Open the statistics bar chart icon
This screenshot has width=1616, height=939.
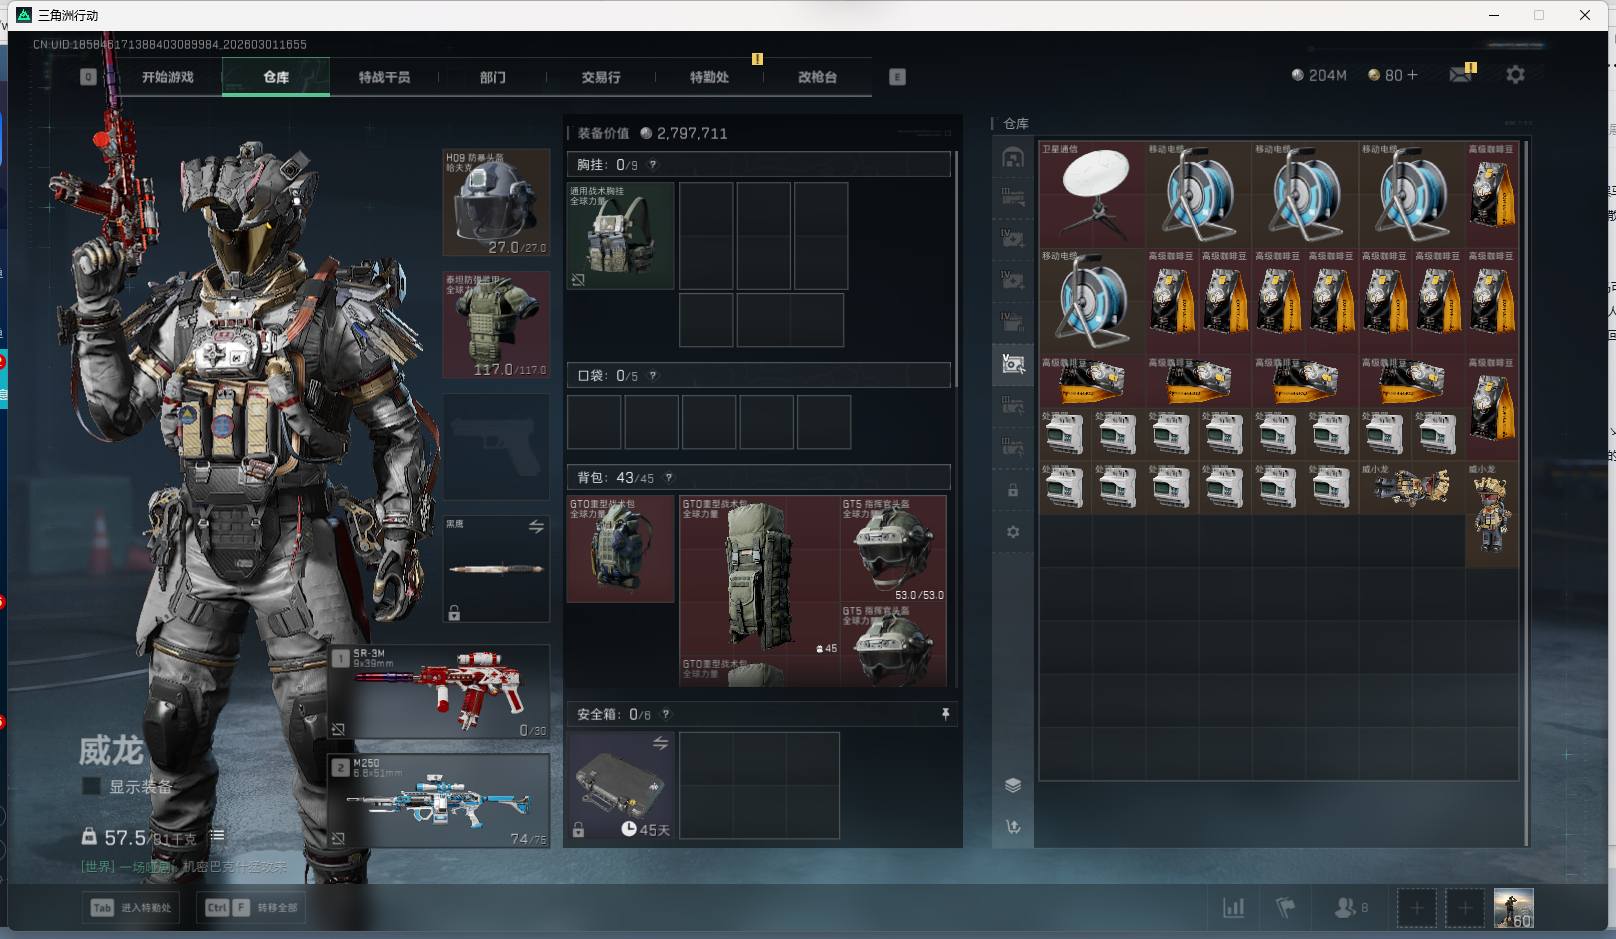[x=1234, y=907]
